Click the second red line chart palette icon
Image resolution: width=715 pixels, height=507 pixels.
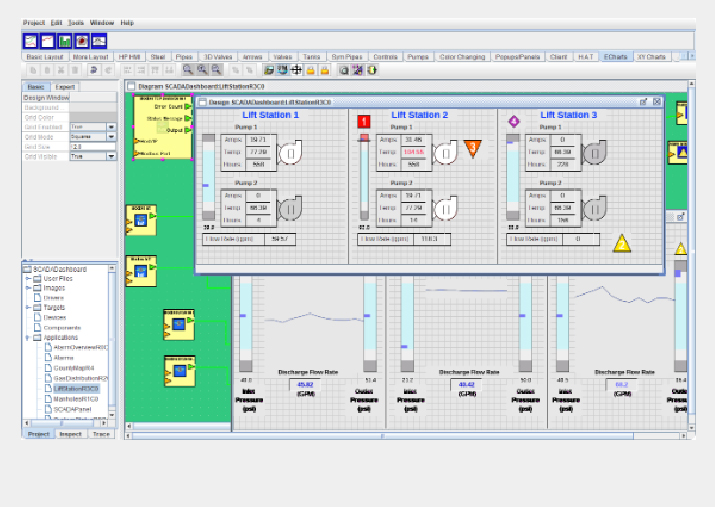[48, 41]
